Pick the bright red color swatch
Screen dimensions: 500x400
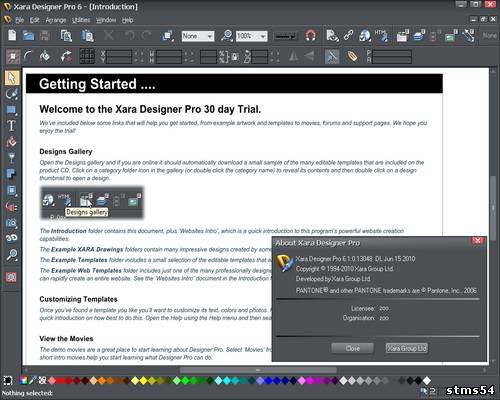(x=60, y=380)
